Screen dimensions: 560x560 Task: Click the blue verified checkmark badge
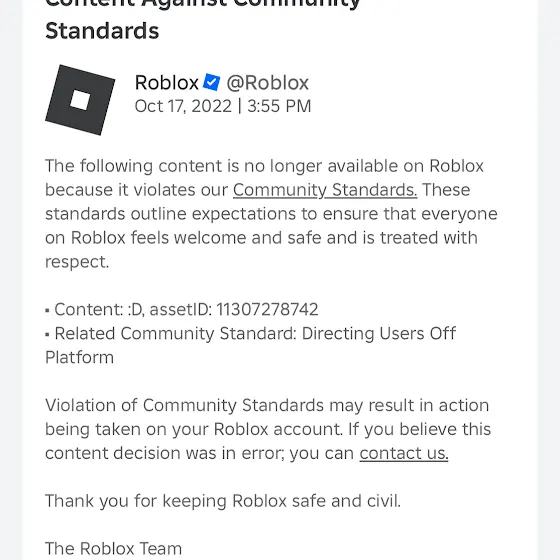click(211, 82)
